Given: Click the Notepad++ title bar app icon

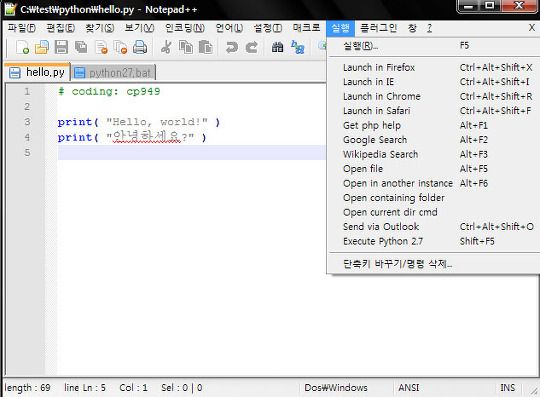Looking at the screenshot, I should [10, 9].
